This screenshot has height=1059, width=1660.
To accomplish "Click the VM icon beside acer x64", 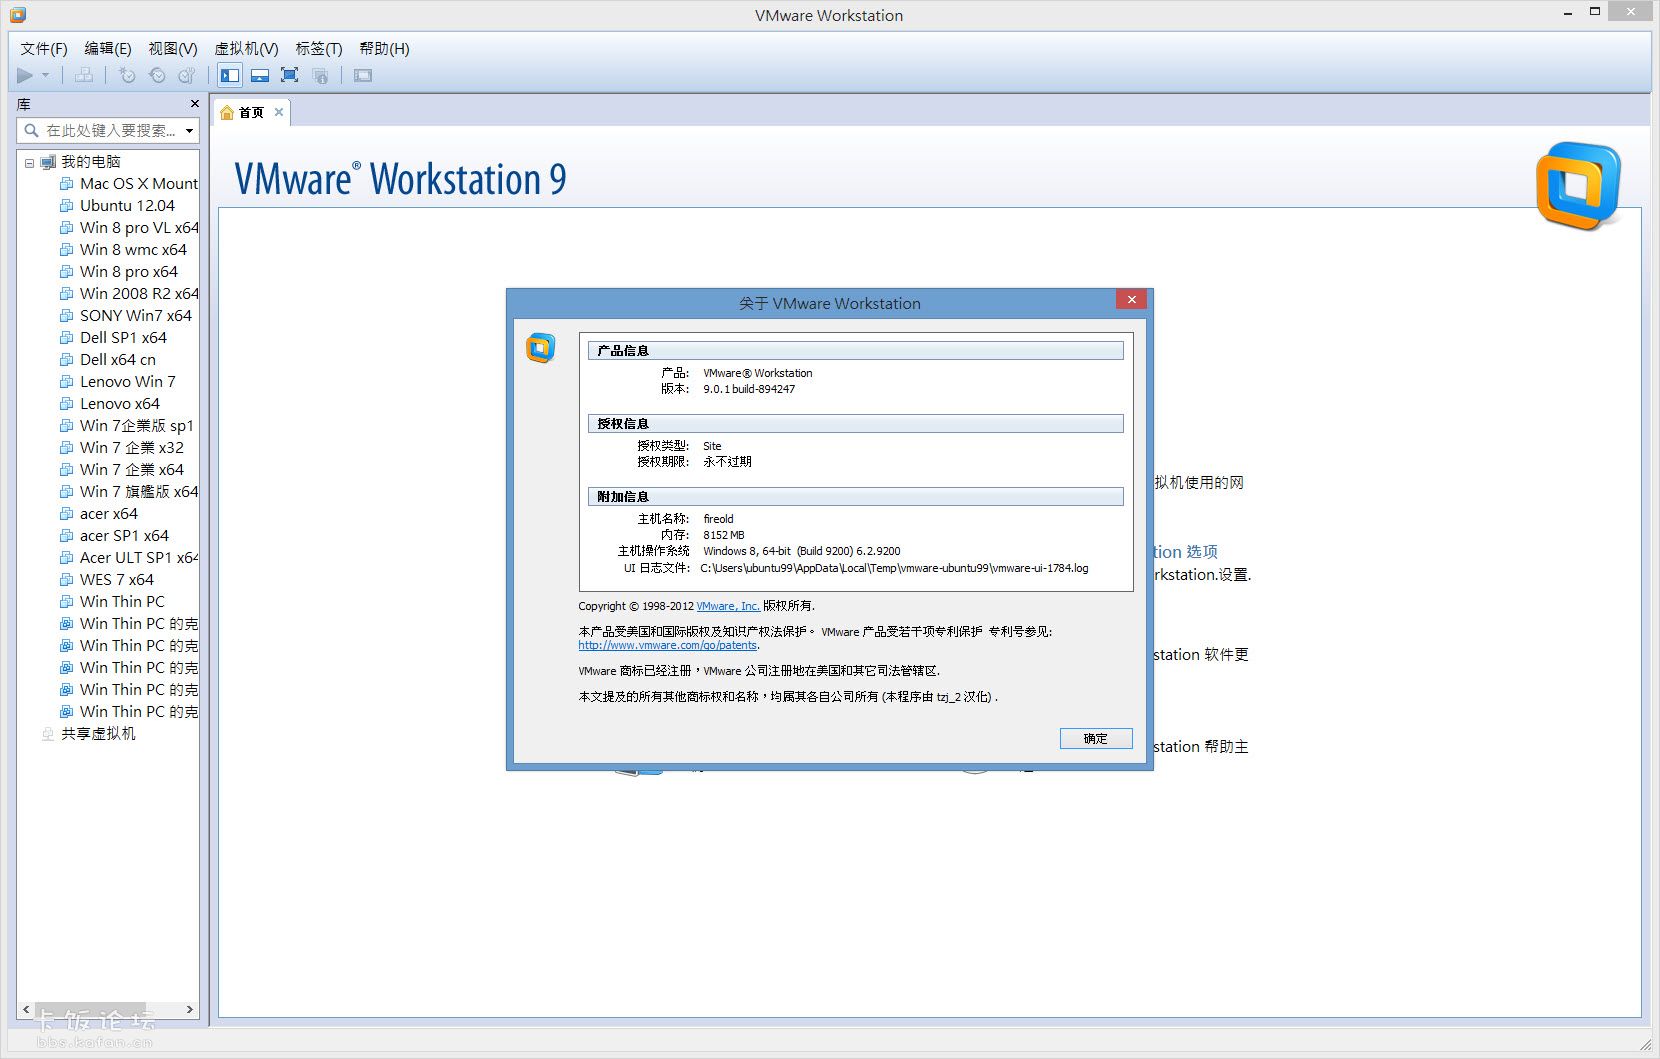I will coord(67,513).
